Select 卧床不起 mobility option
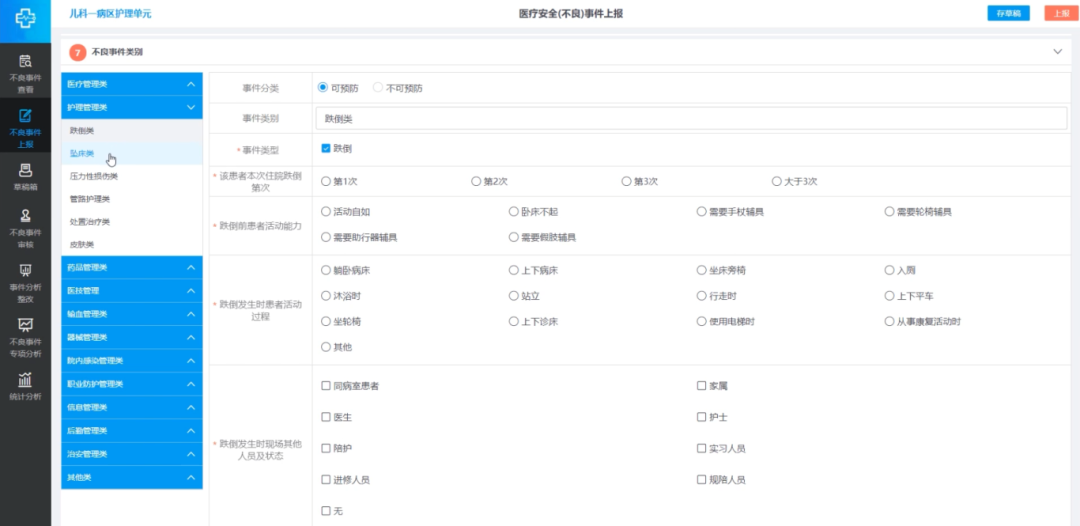This screenshot has width=1080, height=526. (513, 211)
